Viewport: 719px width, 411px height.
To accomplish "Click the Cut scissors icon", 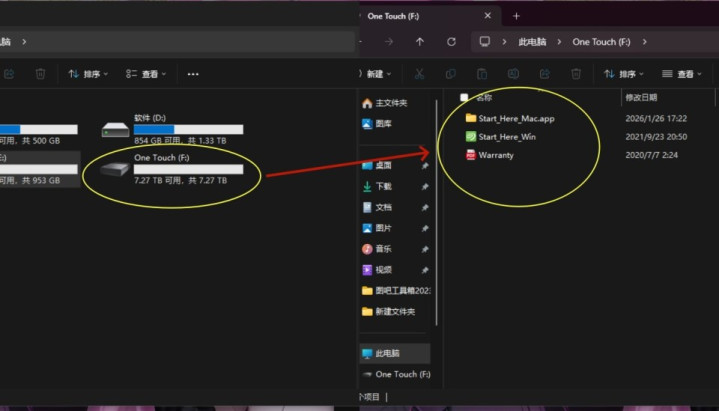I will coord(420,74).
